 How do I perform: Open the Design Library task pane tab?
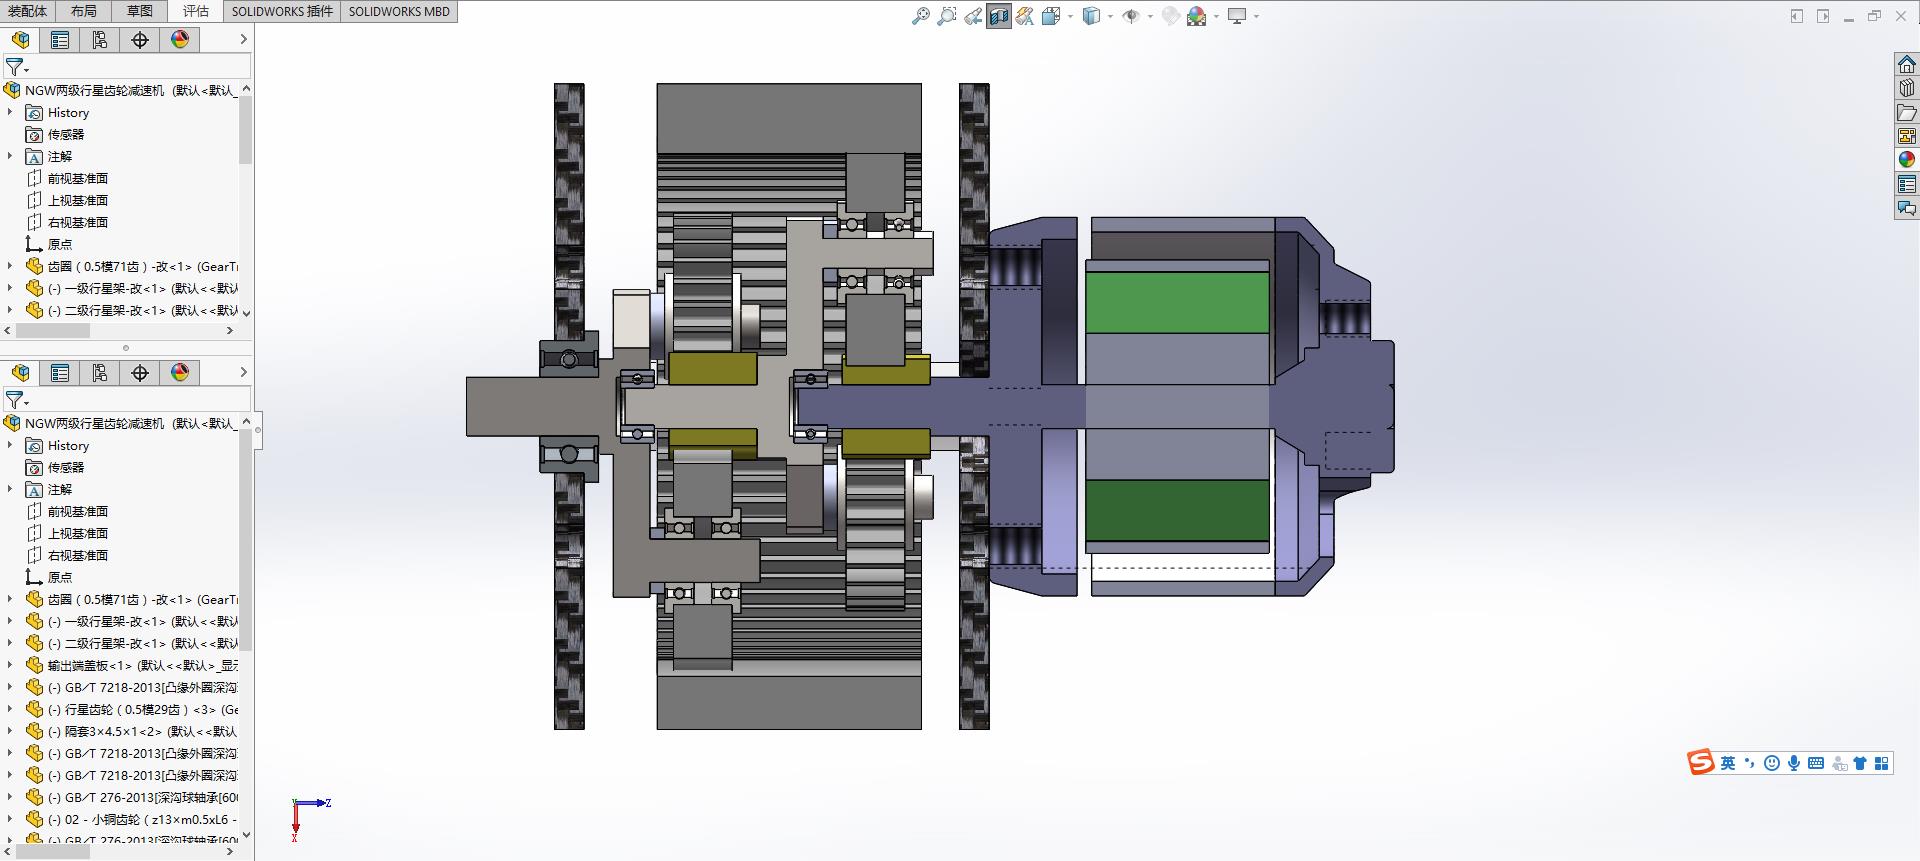click(x=1907, y=88)
